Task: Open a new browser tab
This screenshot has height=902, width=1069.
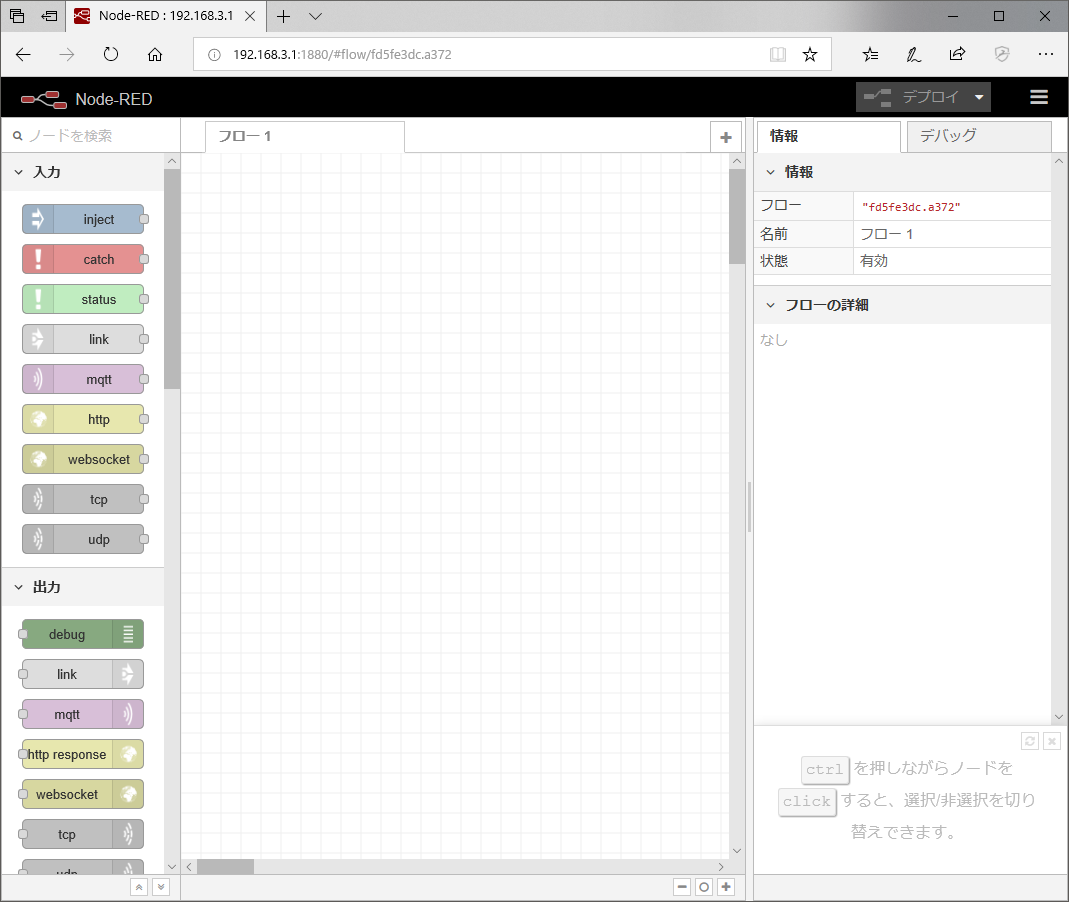Action: click(284, 16)
